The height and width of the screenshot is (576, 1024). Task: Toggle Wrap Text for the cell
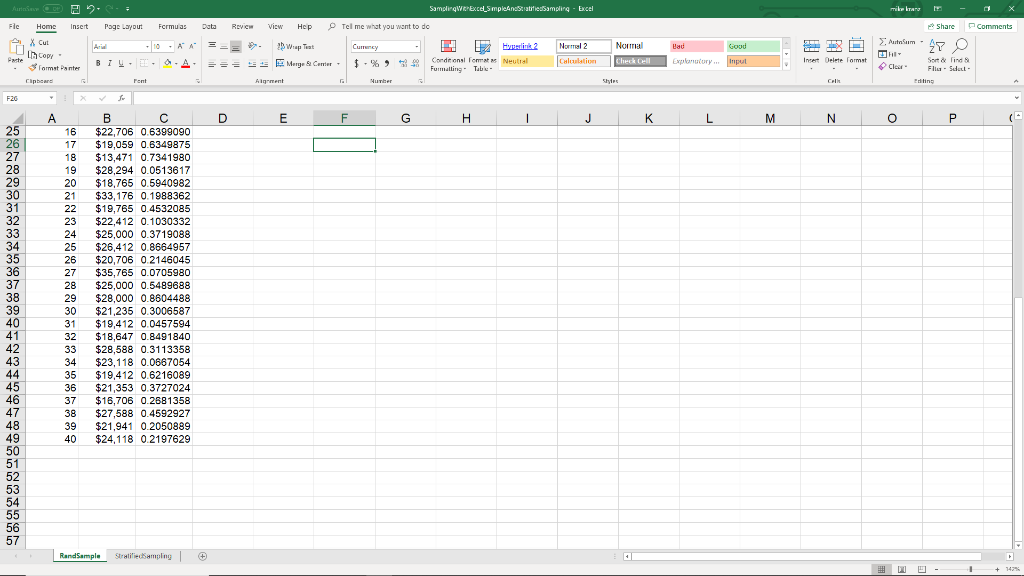point(295,46)
